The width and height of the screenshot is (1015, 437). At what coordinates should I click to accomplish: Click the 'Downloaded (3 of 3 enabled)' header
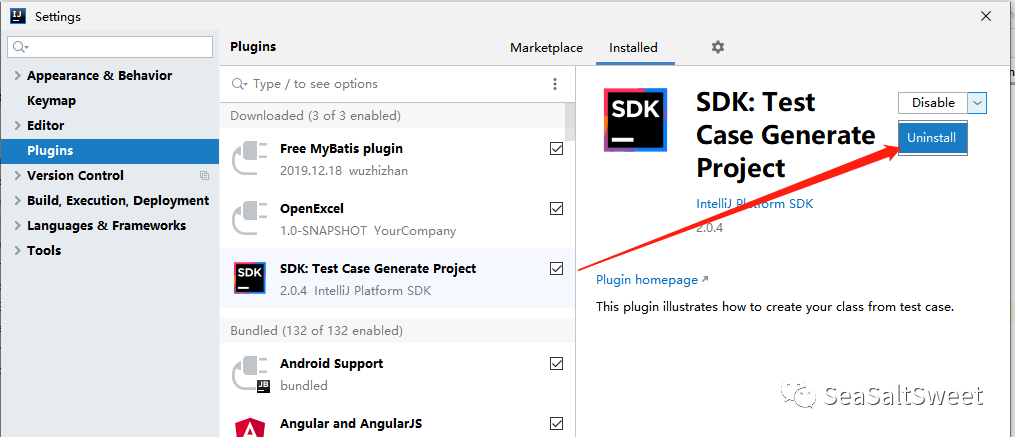[315, 116]
